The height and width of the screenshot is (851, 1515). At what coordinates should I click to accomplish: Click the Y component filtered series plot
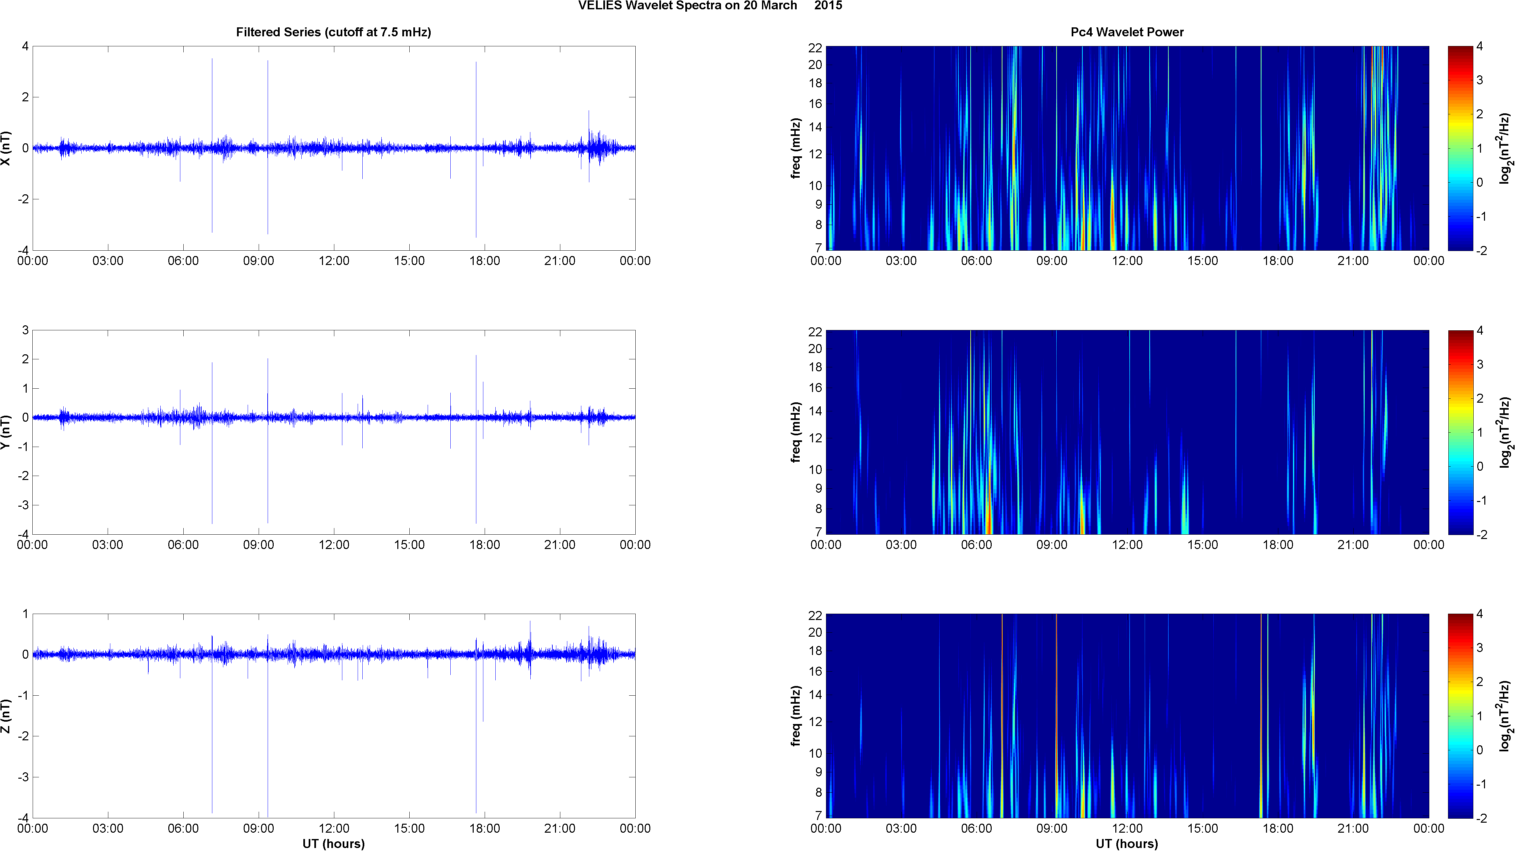pos(333,432)
